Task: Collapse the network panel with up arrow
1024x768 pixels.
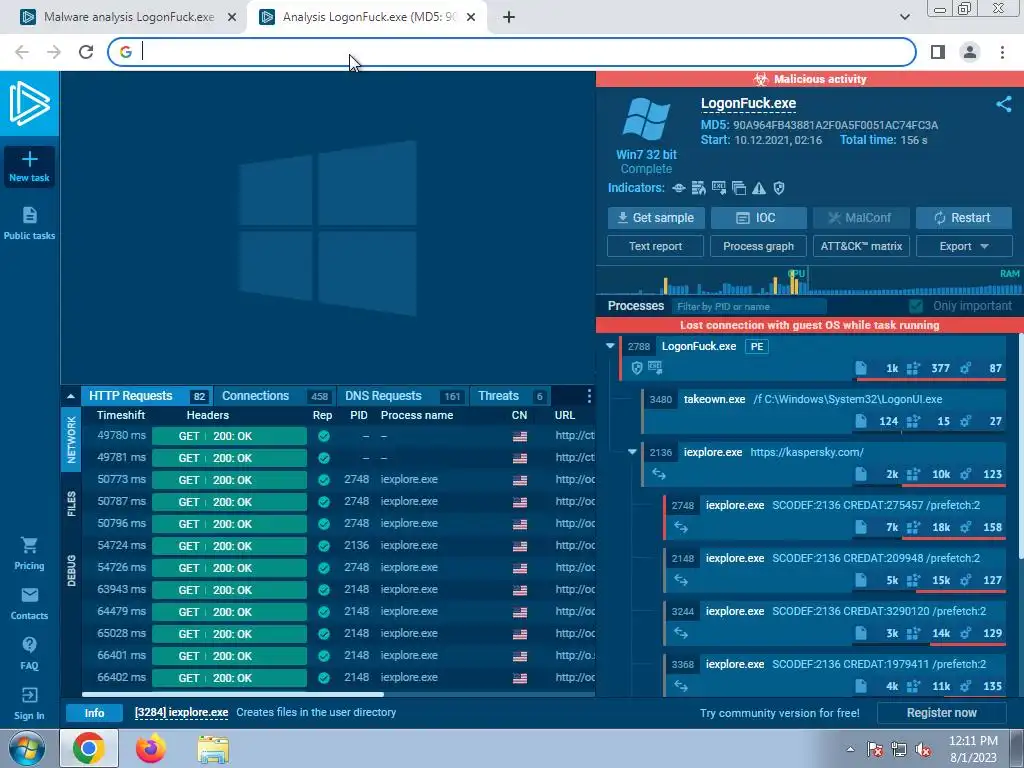Action: tap(71, 396)
